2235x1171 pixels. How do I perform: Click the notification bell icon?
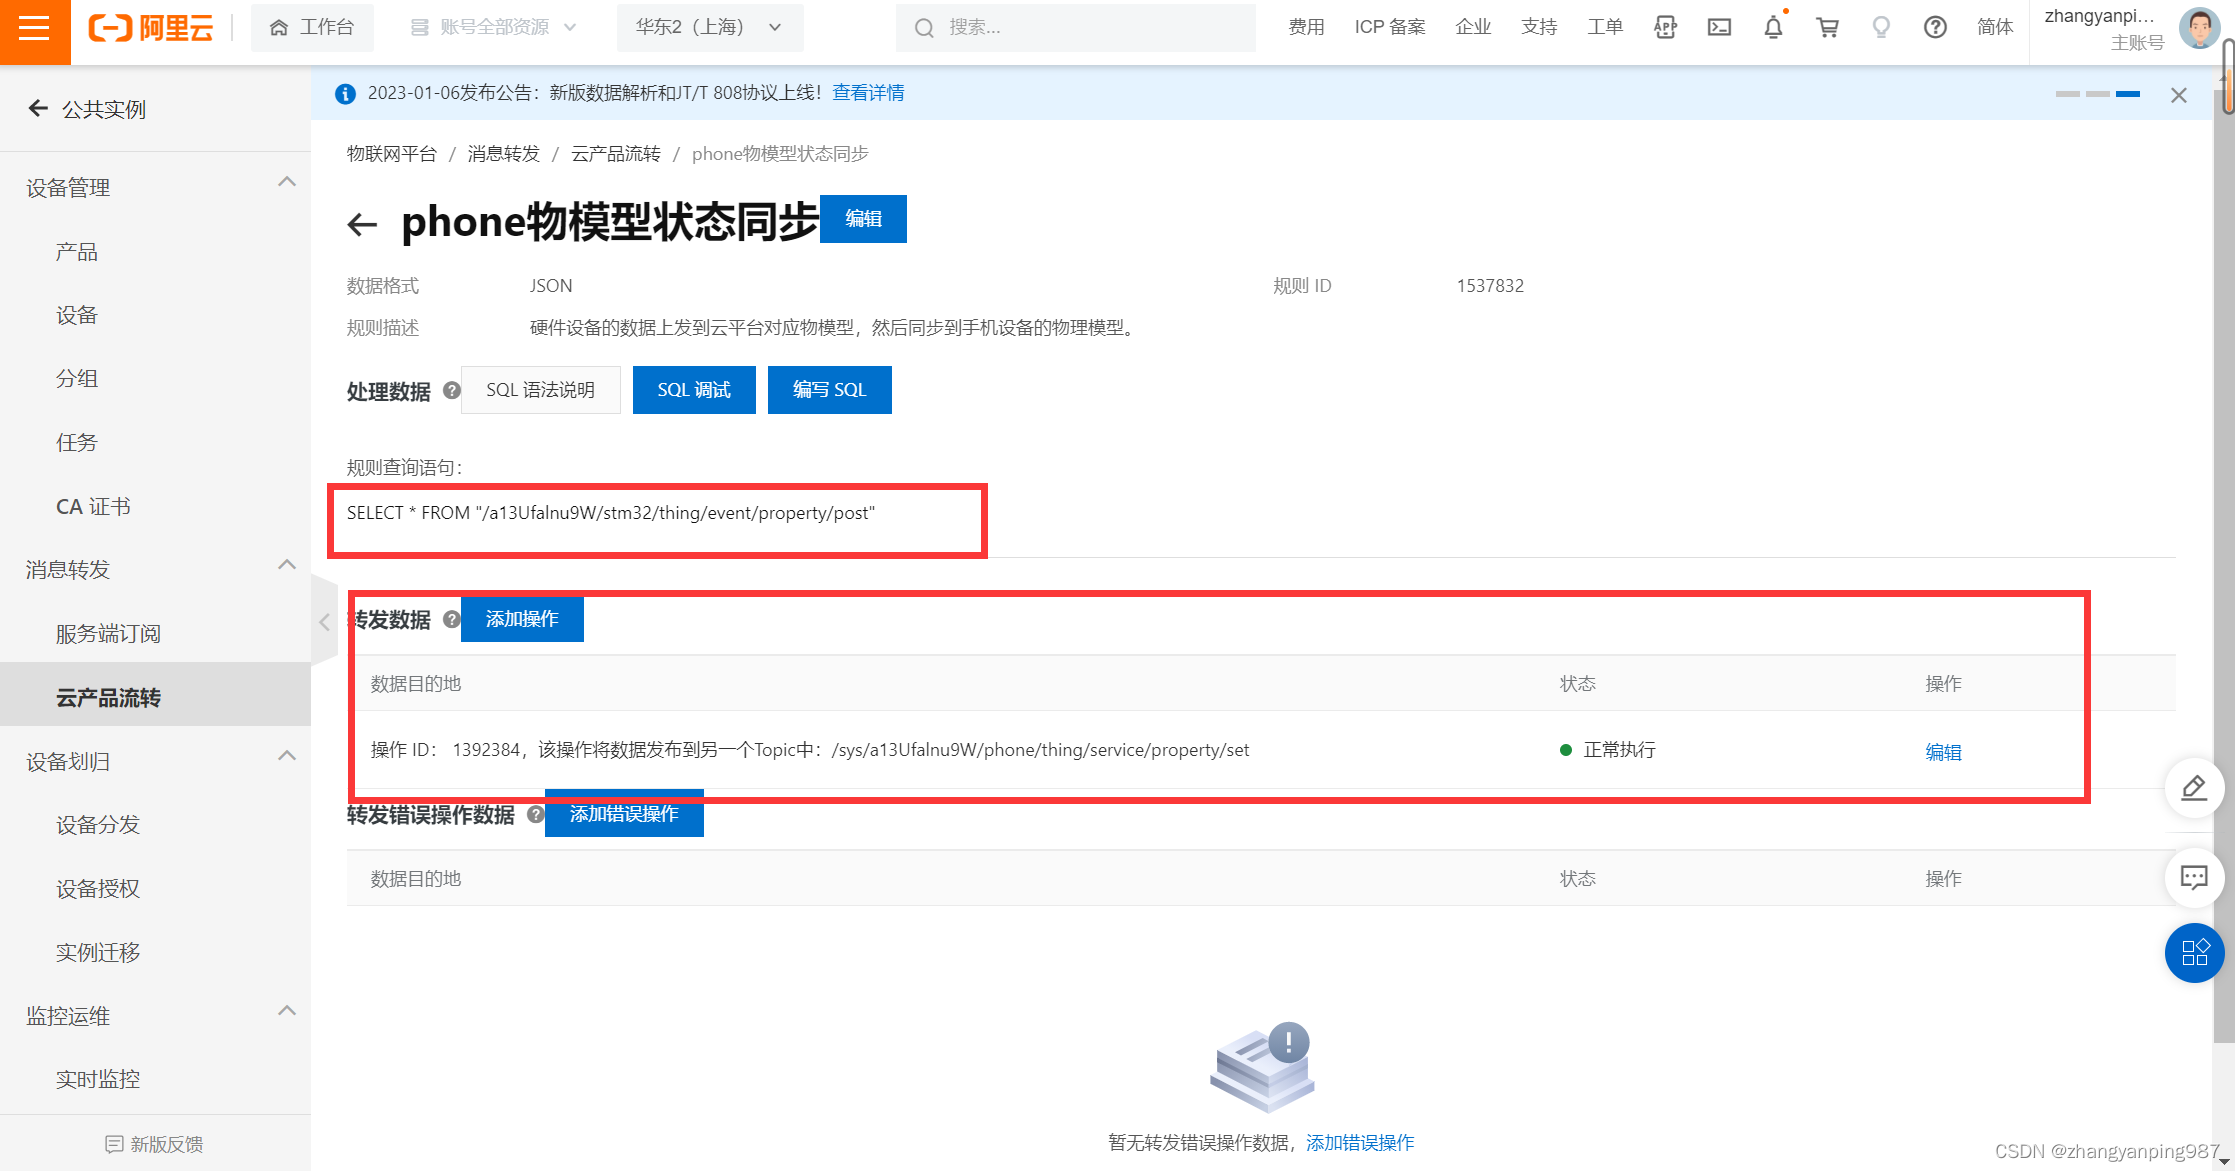coord(1772,27)
